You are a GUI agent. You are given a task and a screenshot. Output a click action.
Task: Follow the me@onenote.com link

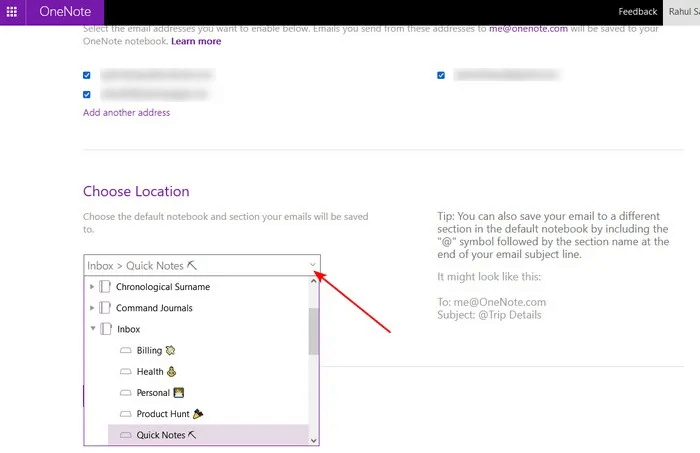click(x=528, y=29)
